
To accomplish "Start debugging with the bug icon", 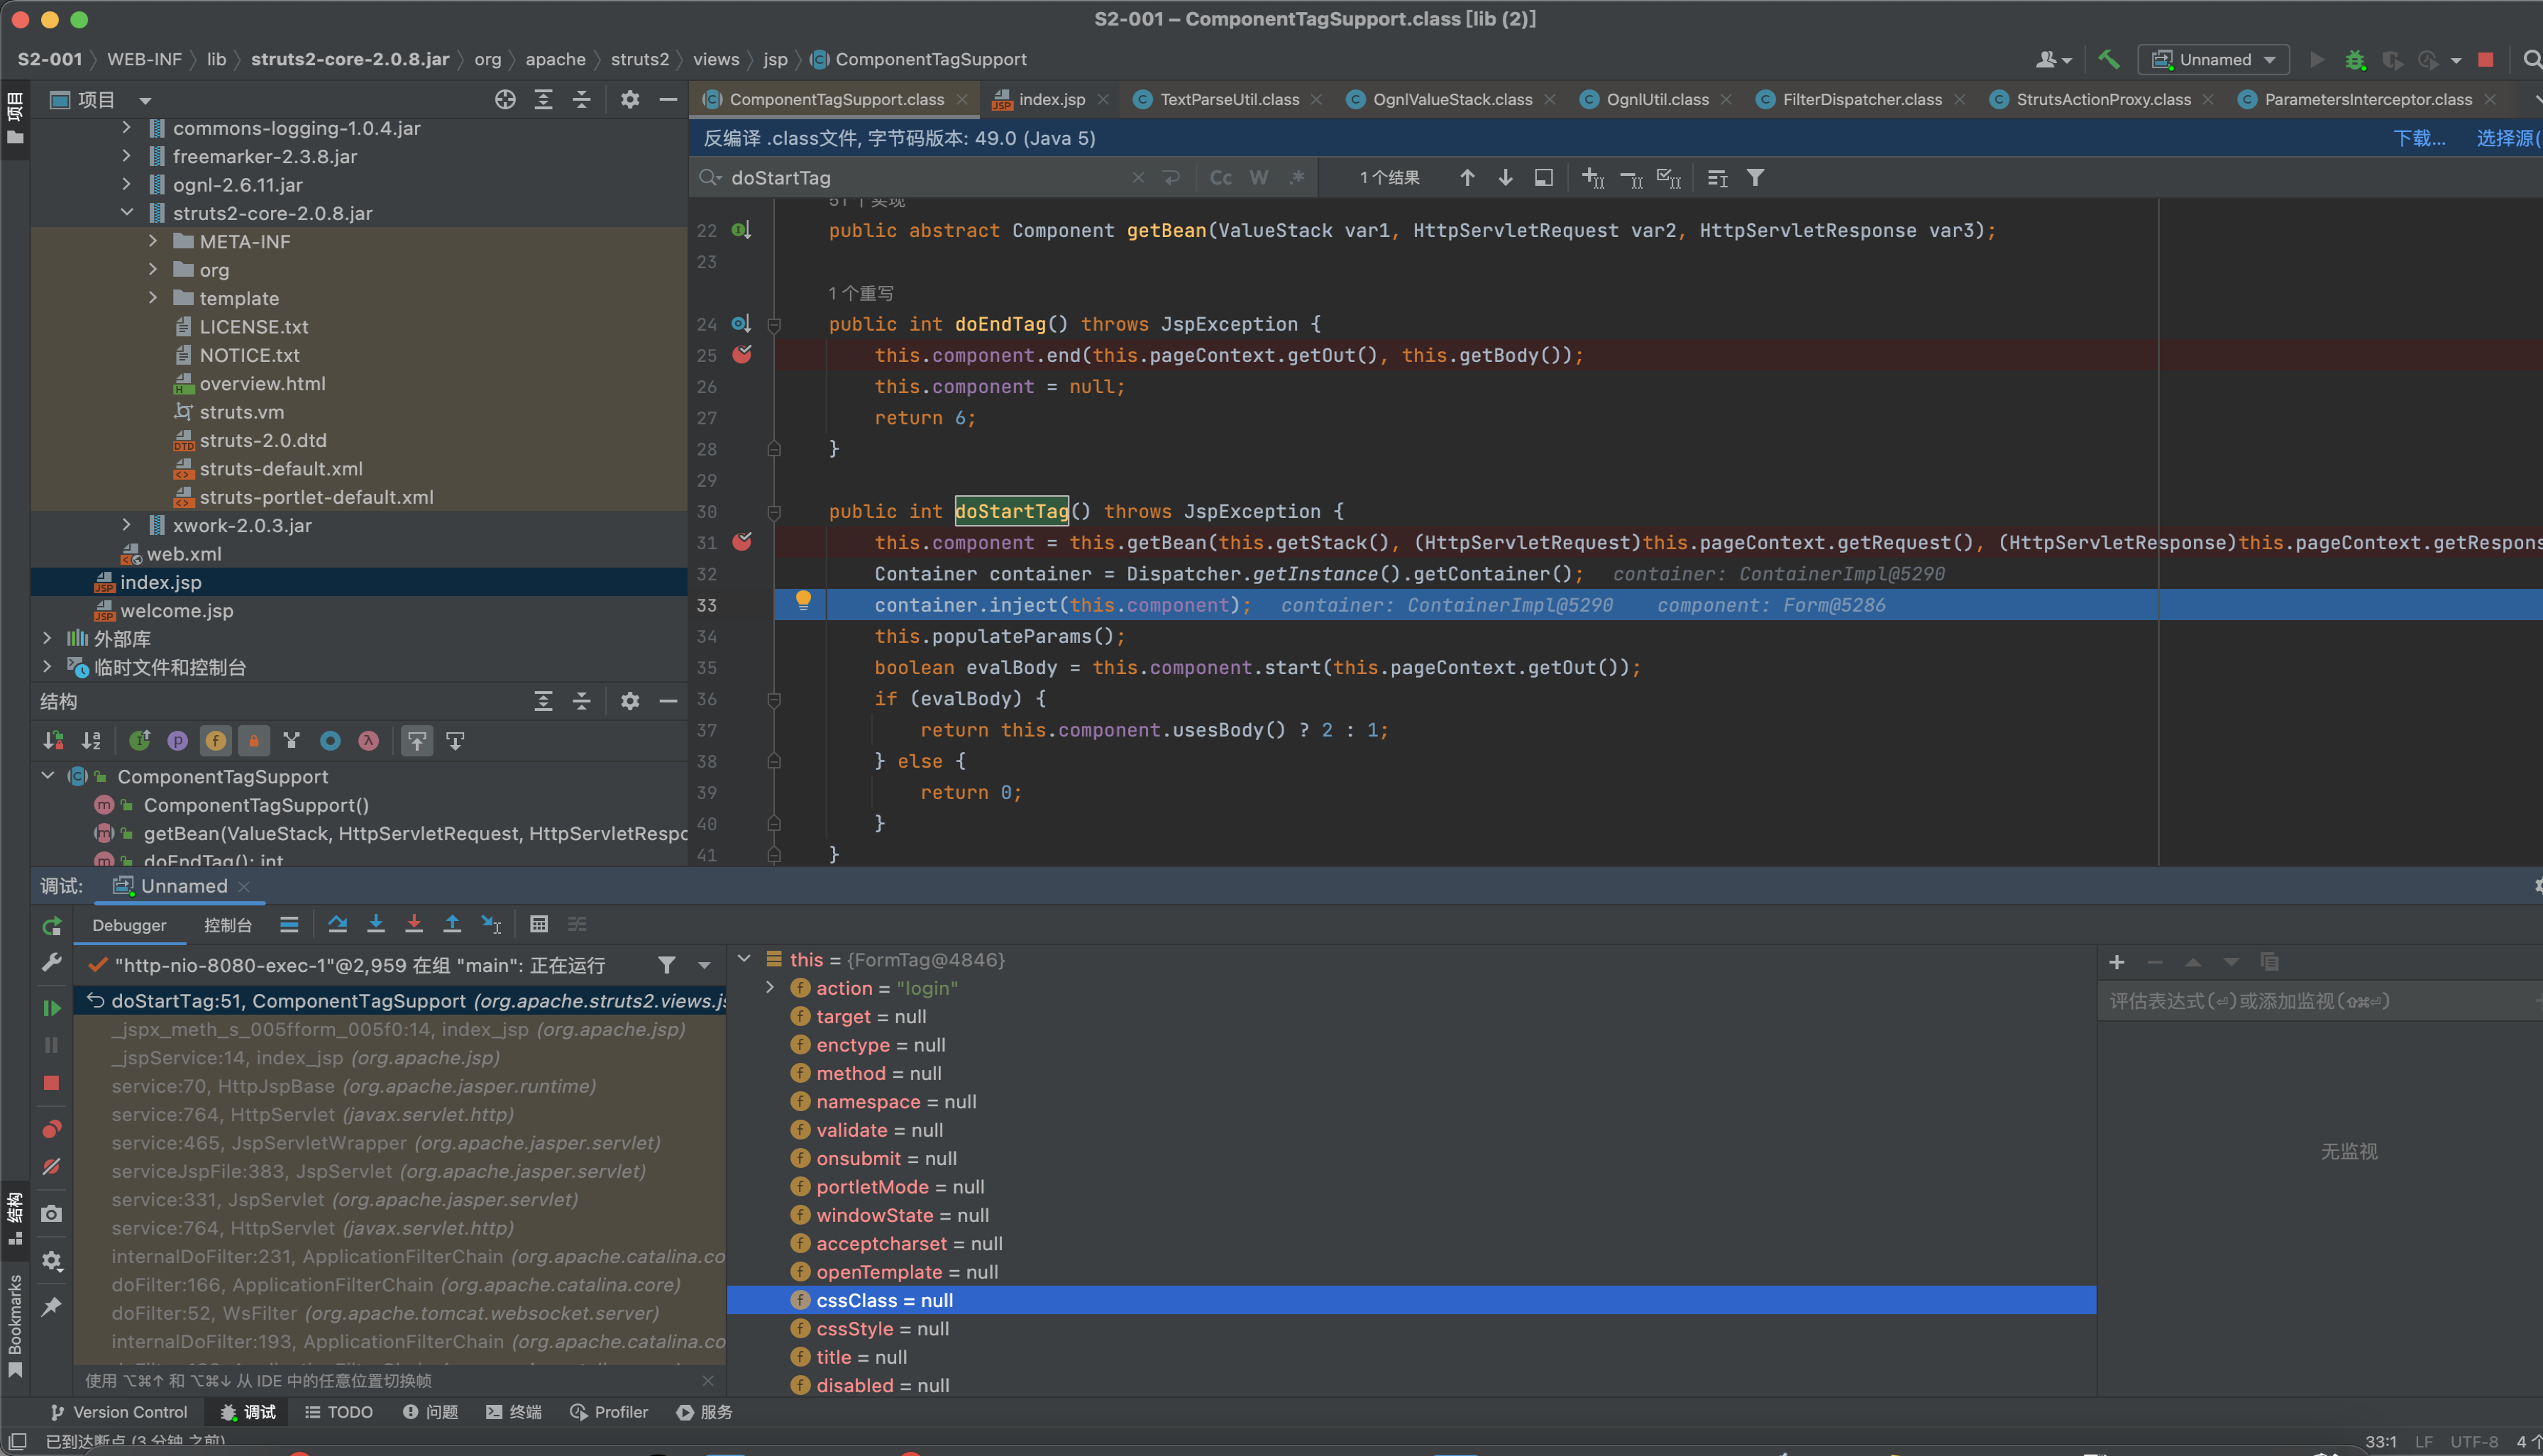I will (2355, 60).
